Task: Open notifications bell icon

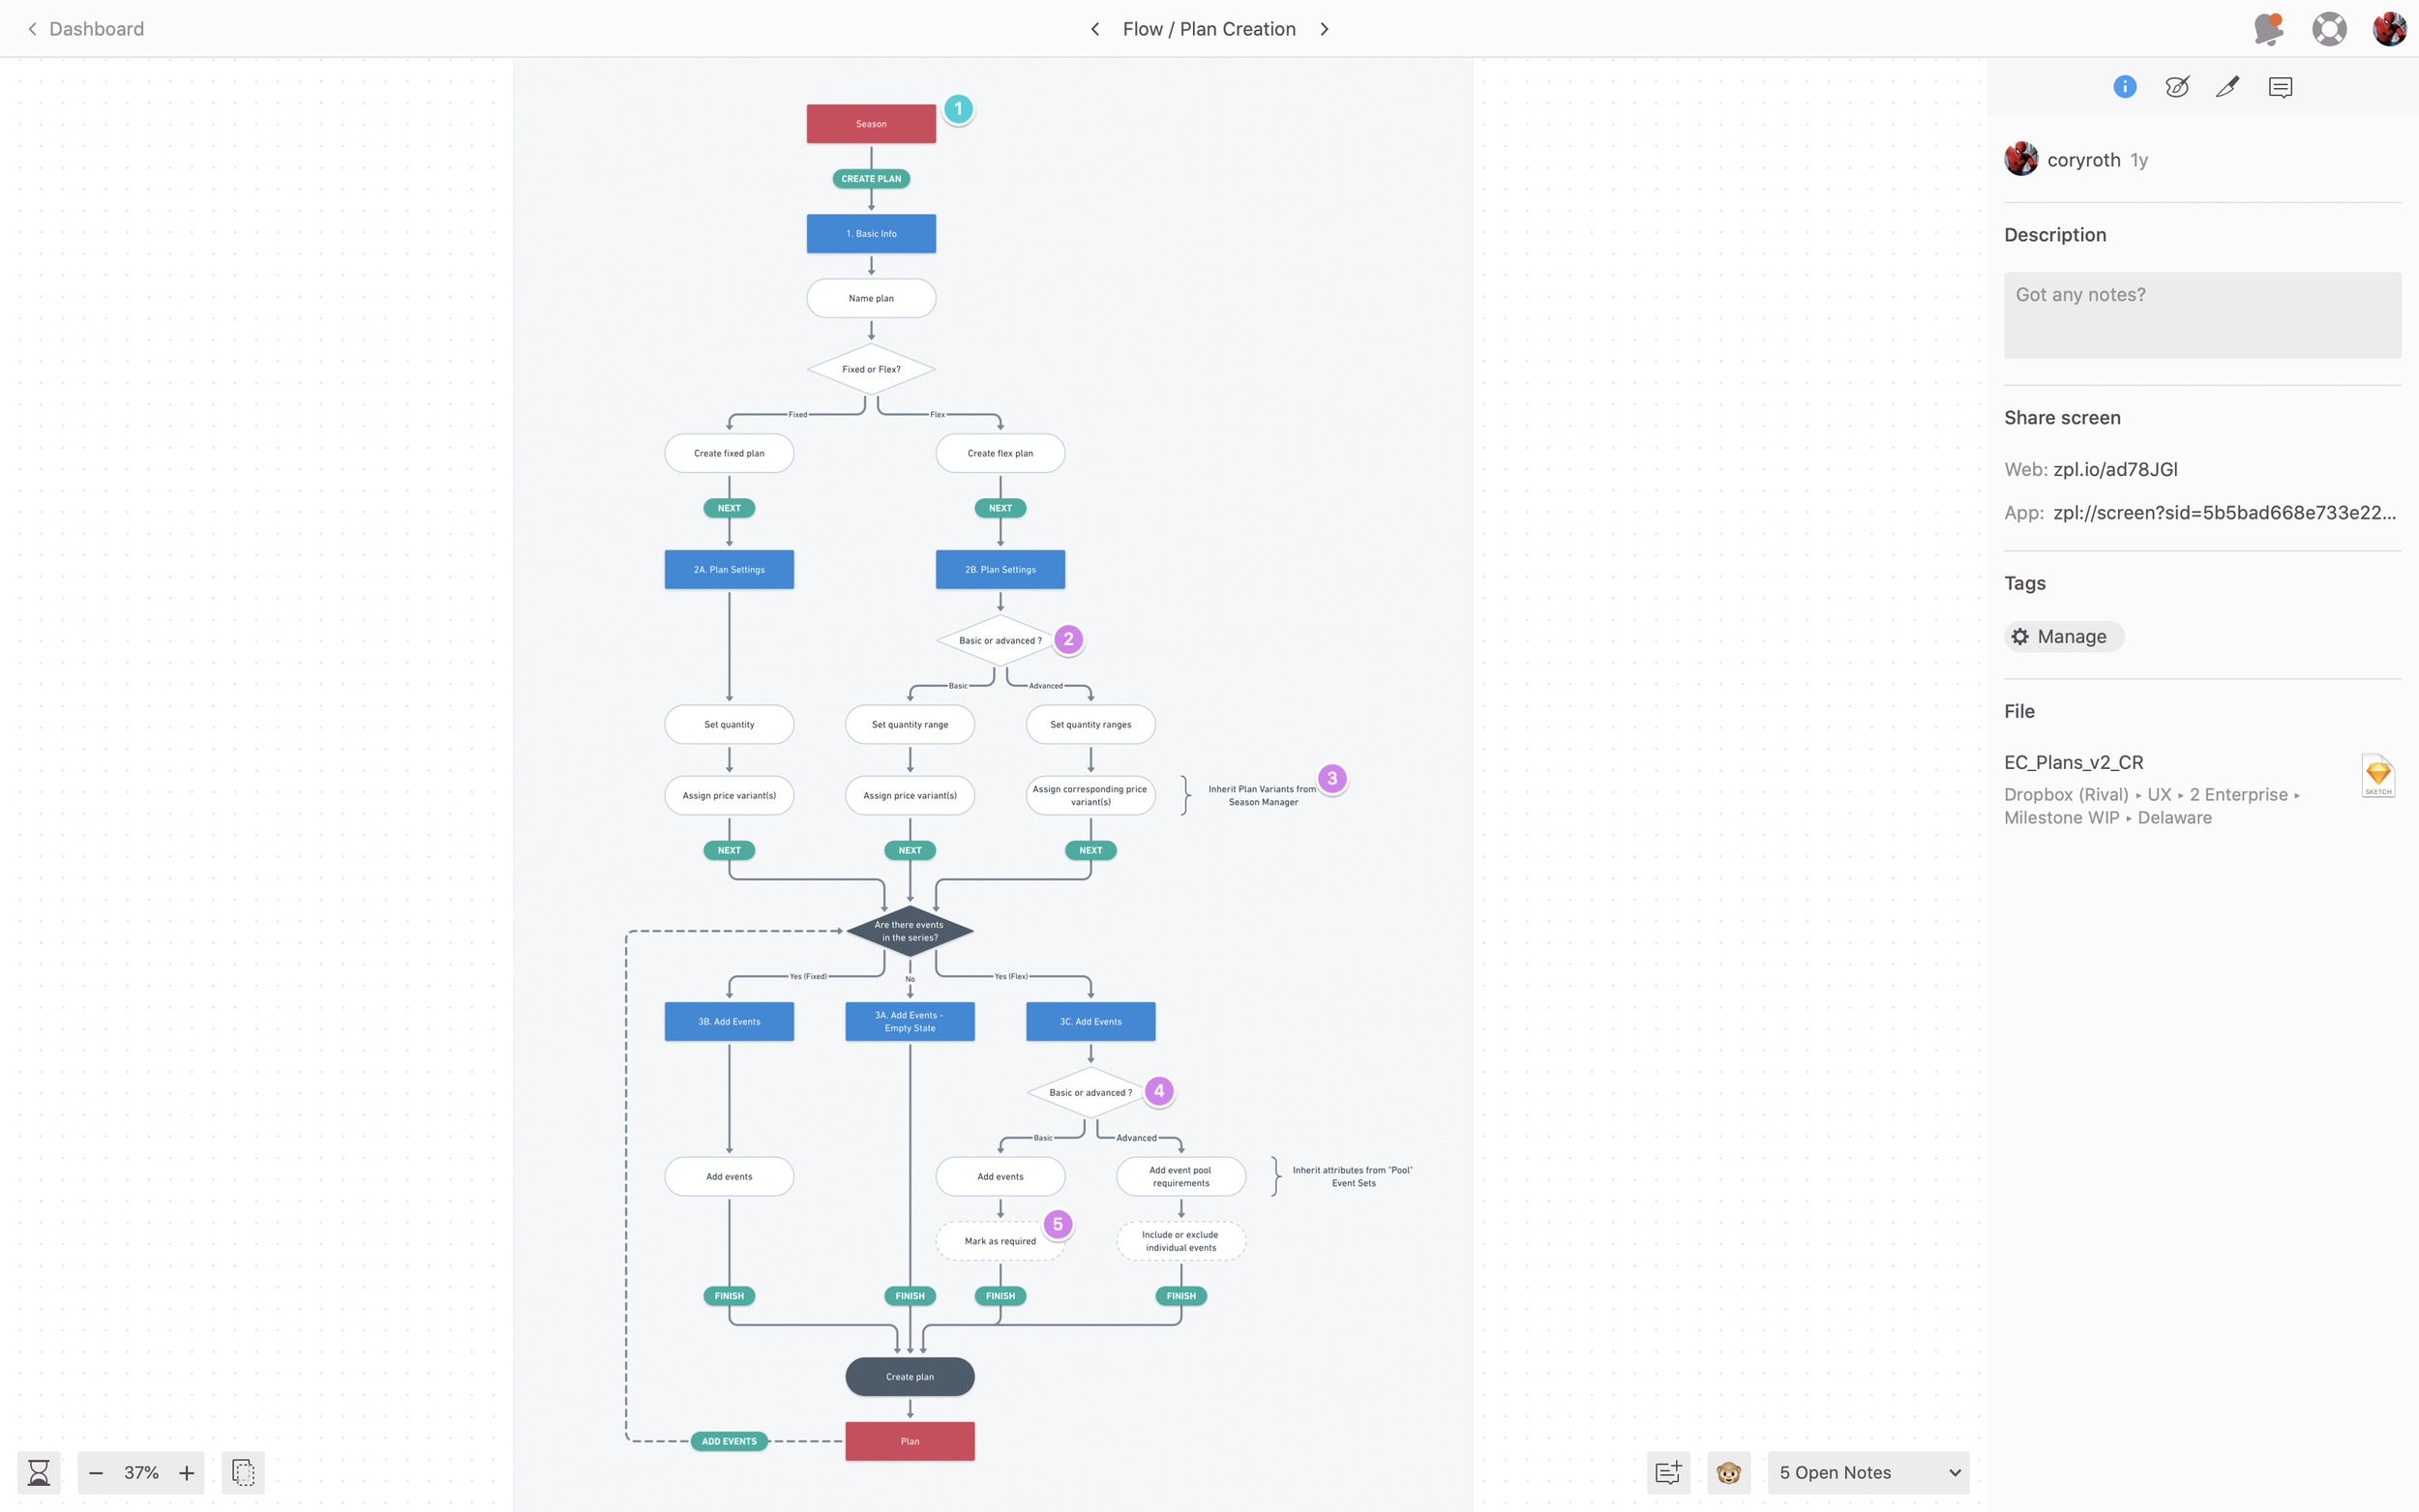Action: 2268,29
